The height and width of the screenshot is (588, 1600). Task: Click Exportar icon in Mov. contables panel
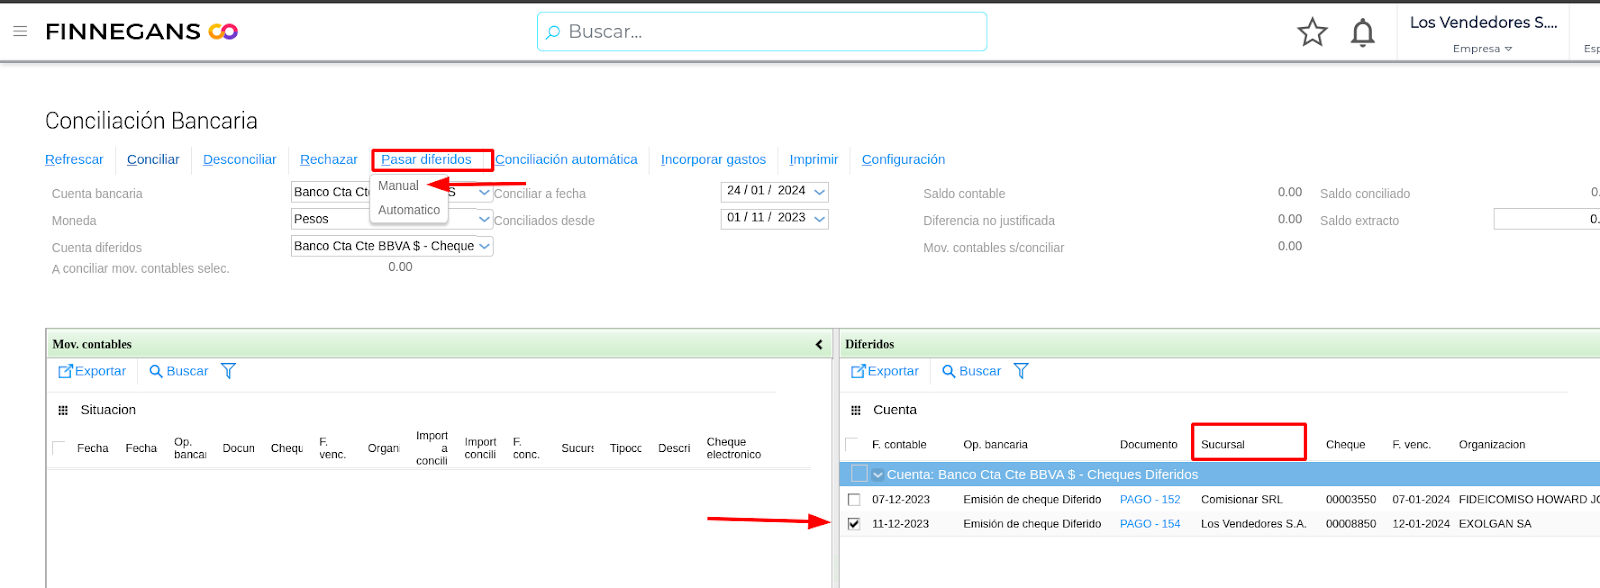66,371
